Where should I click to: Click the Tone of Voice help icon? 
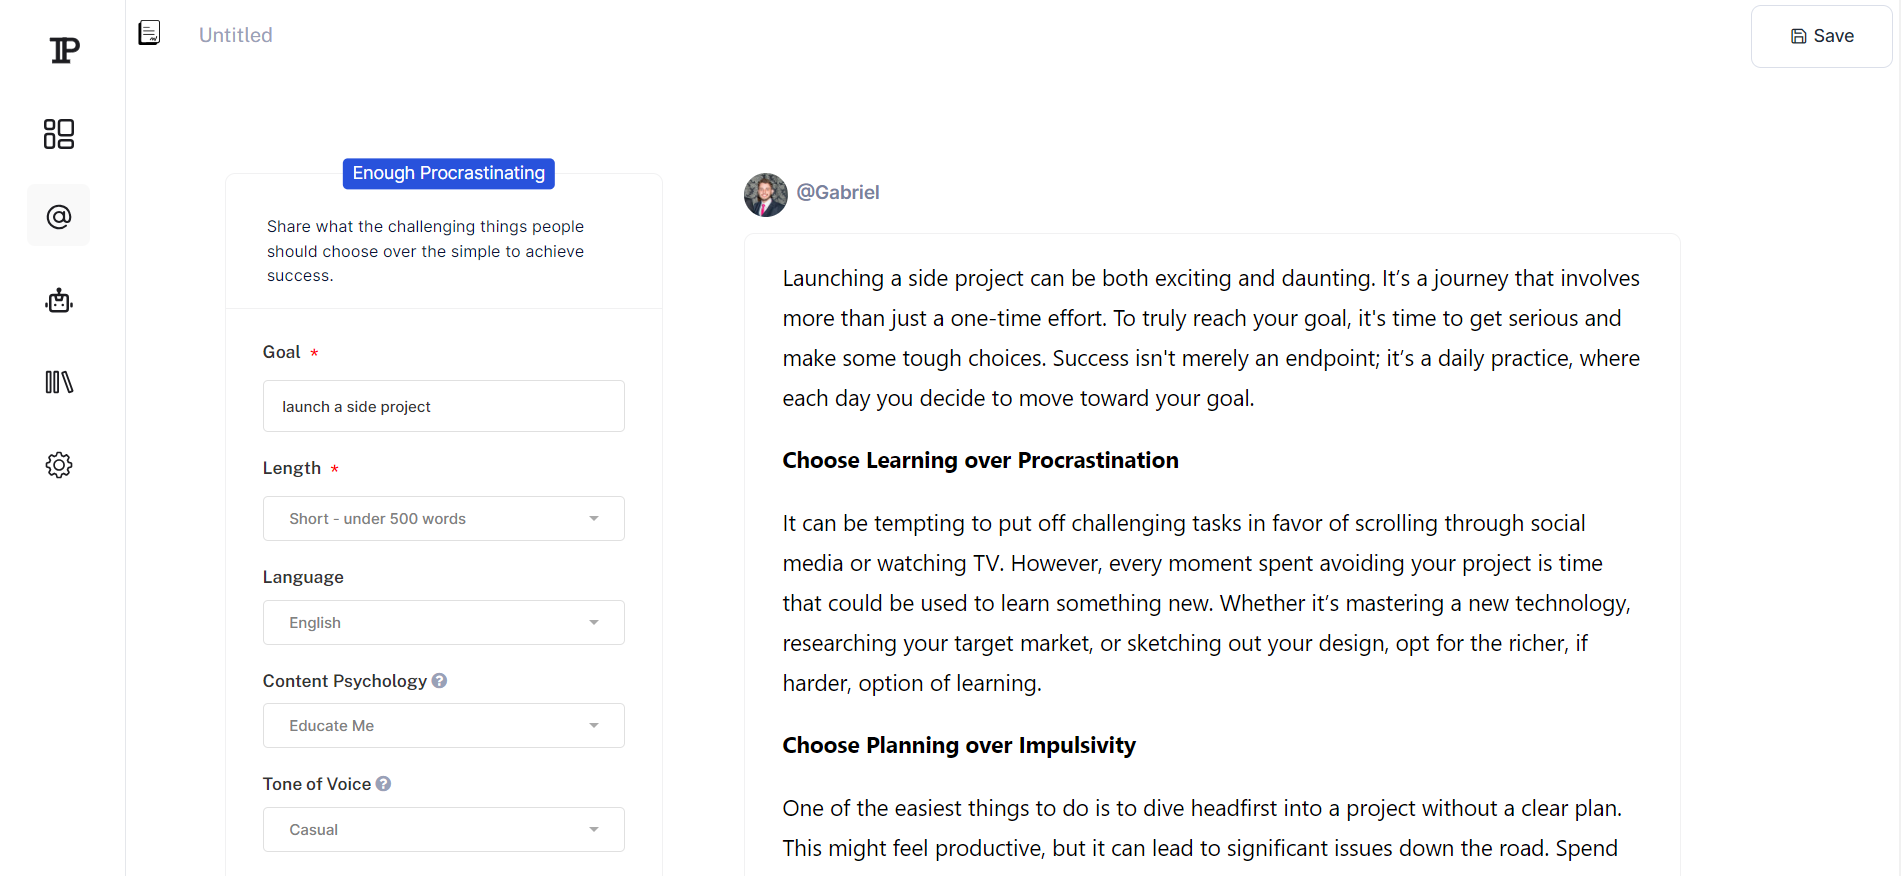coord(383,784)
